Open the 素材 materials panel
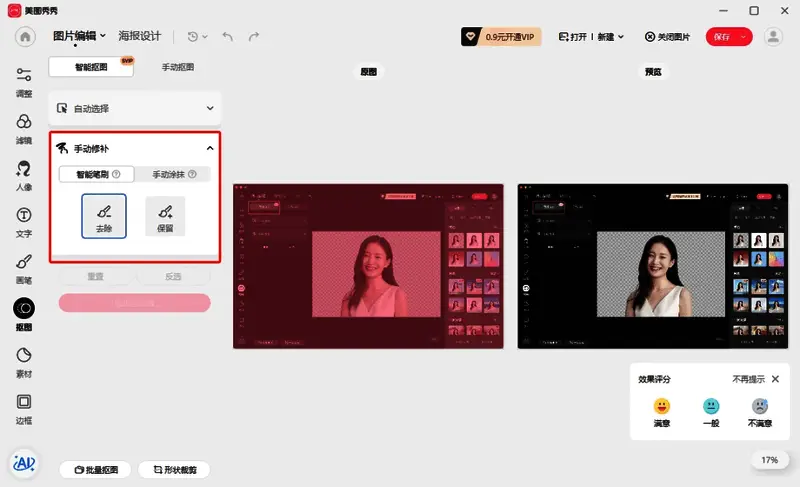 [x=24, y=363]
